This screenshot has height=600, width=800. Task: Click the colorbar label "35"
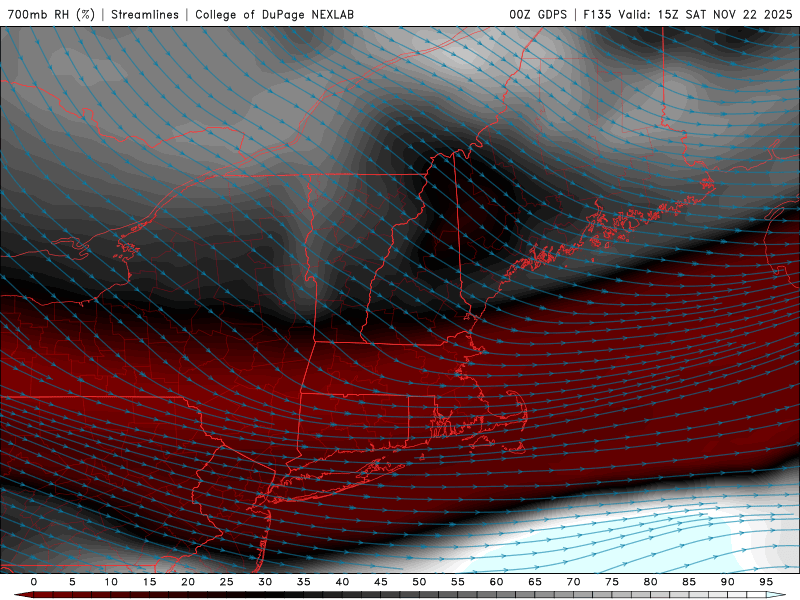point(304,582)
